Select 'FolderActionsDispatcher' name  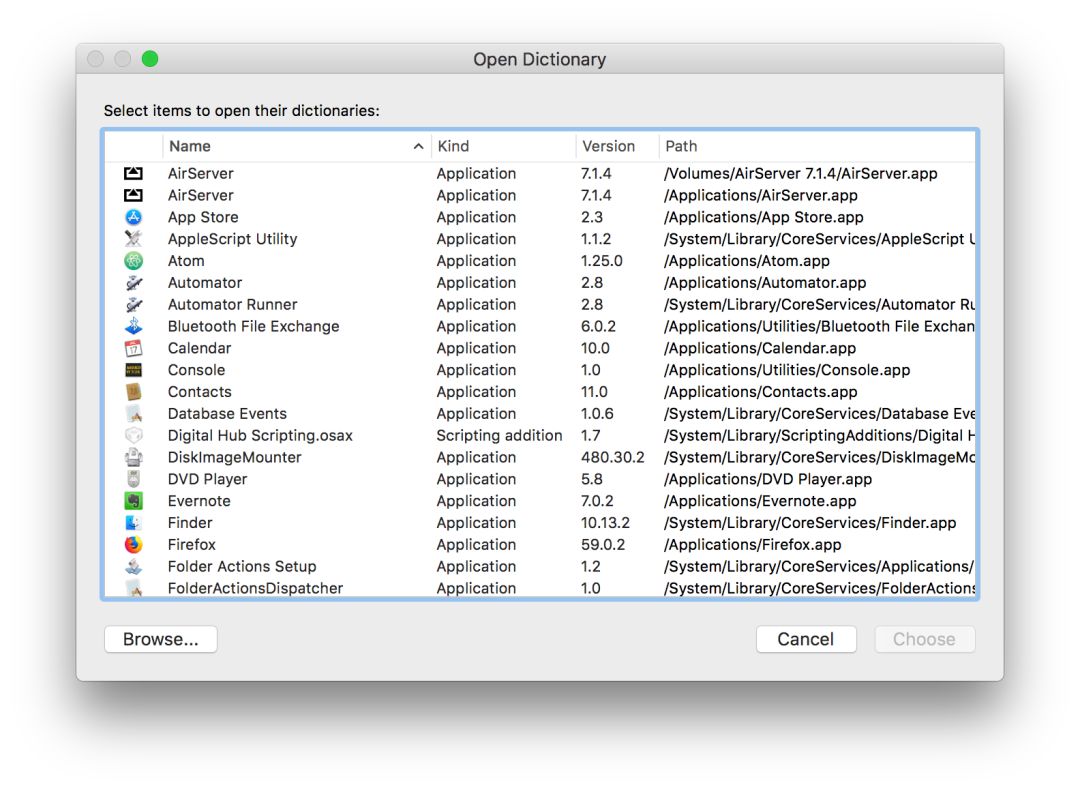256,588
